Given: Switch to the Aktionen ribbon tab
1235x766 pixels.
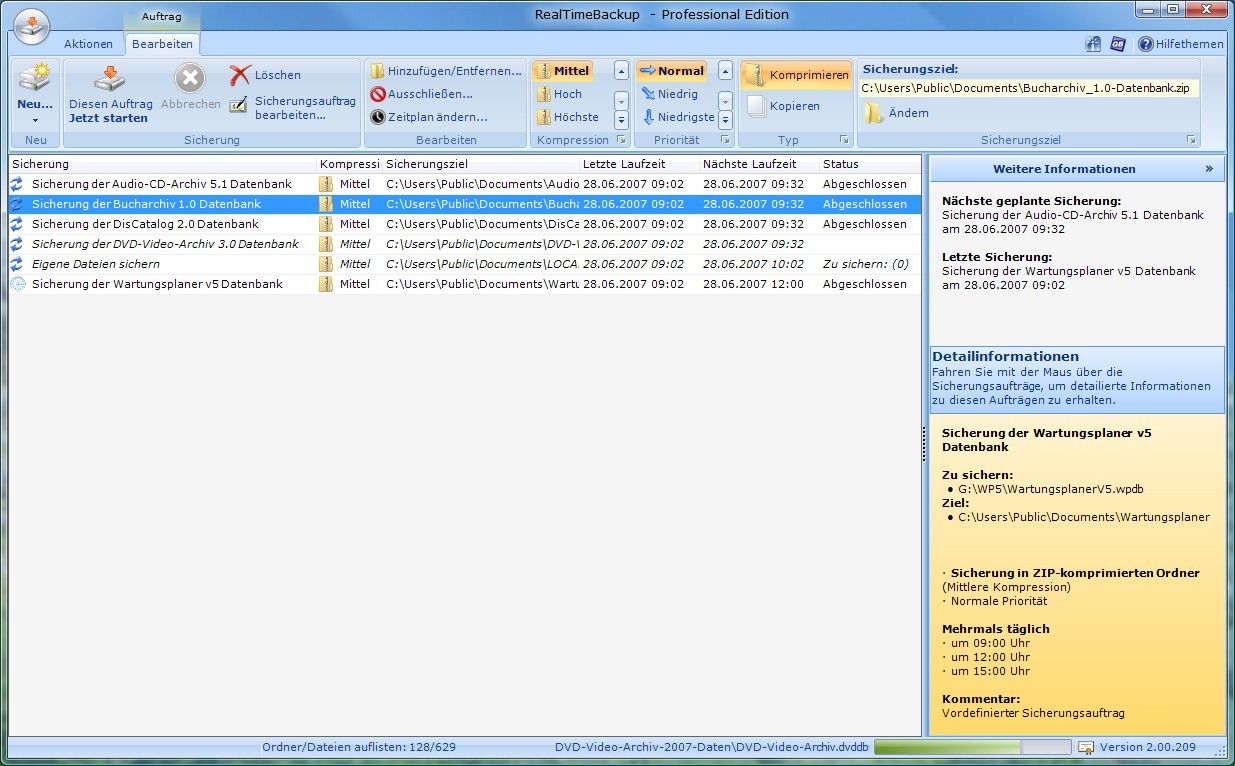Looking at the screenshot, I should point(89,44).
